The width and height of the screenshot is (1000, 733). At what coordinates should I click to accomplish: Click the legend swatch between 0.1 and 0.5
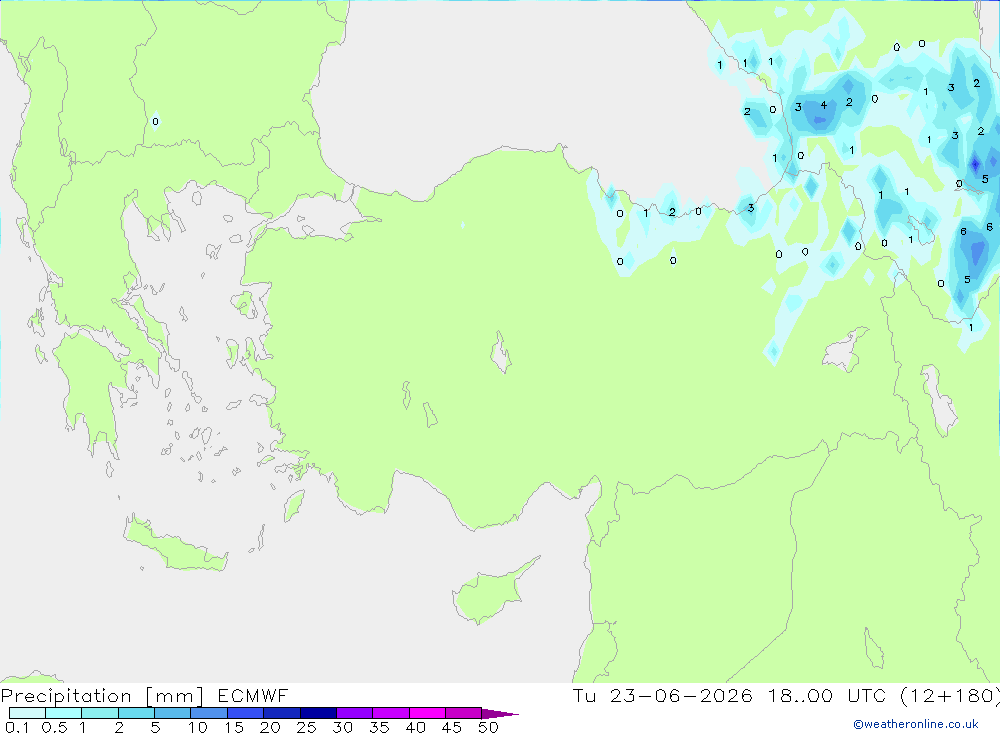pyautogui.click(x=27, y=713)
